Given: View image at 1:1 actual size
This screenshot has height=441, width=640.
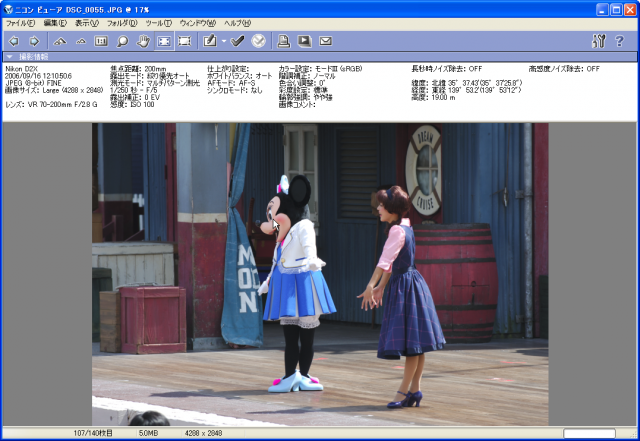Looking at the screenshot, I should click(101, 41).
